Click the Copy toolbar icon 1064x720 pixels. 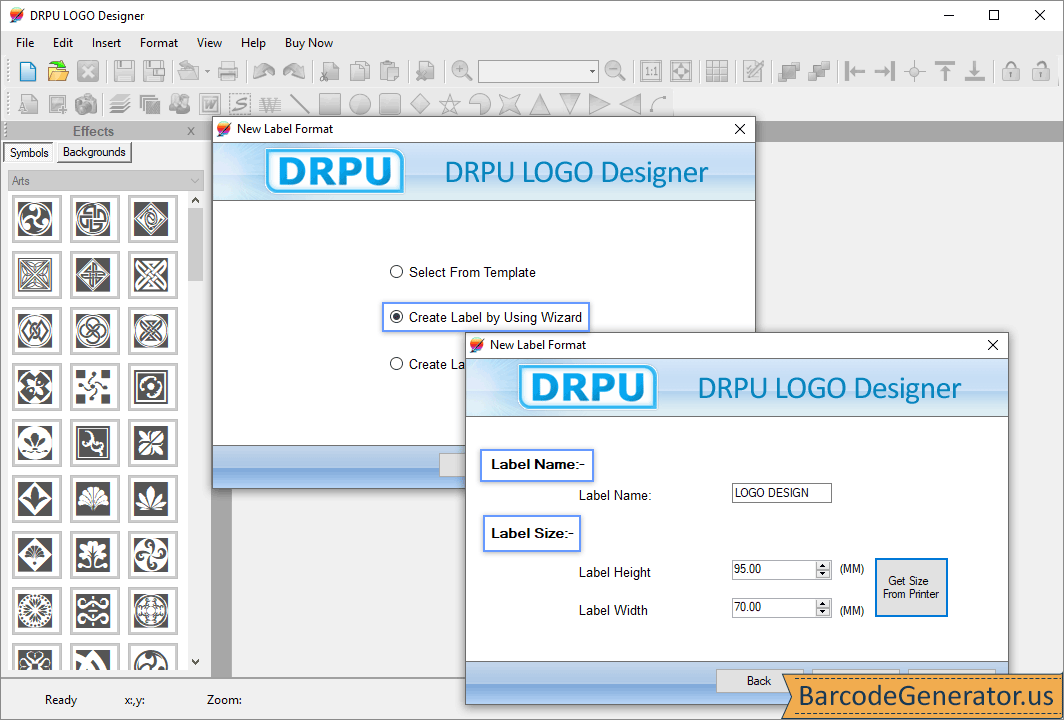tap(360, 71)
